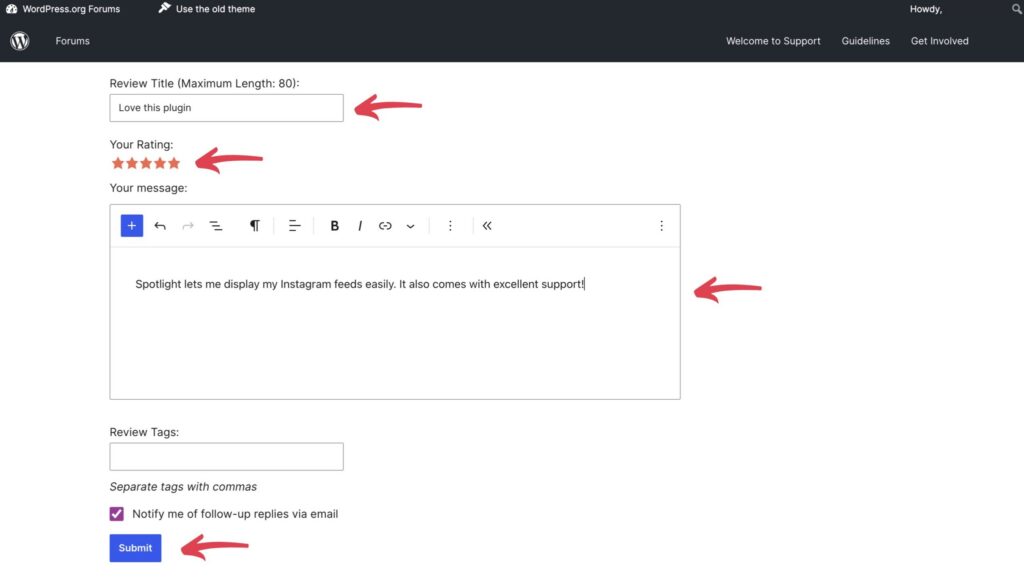This screenshot has width=1024, height=580.
Task: Click the Get Involved link
Action: pos(939,41)
